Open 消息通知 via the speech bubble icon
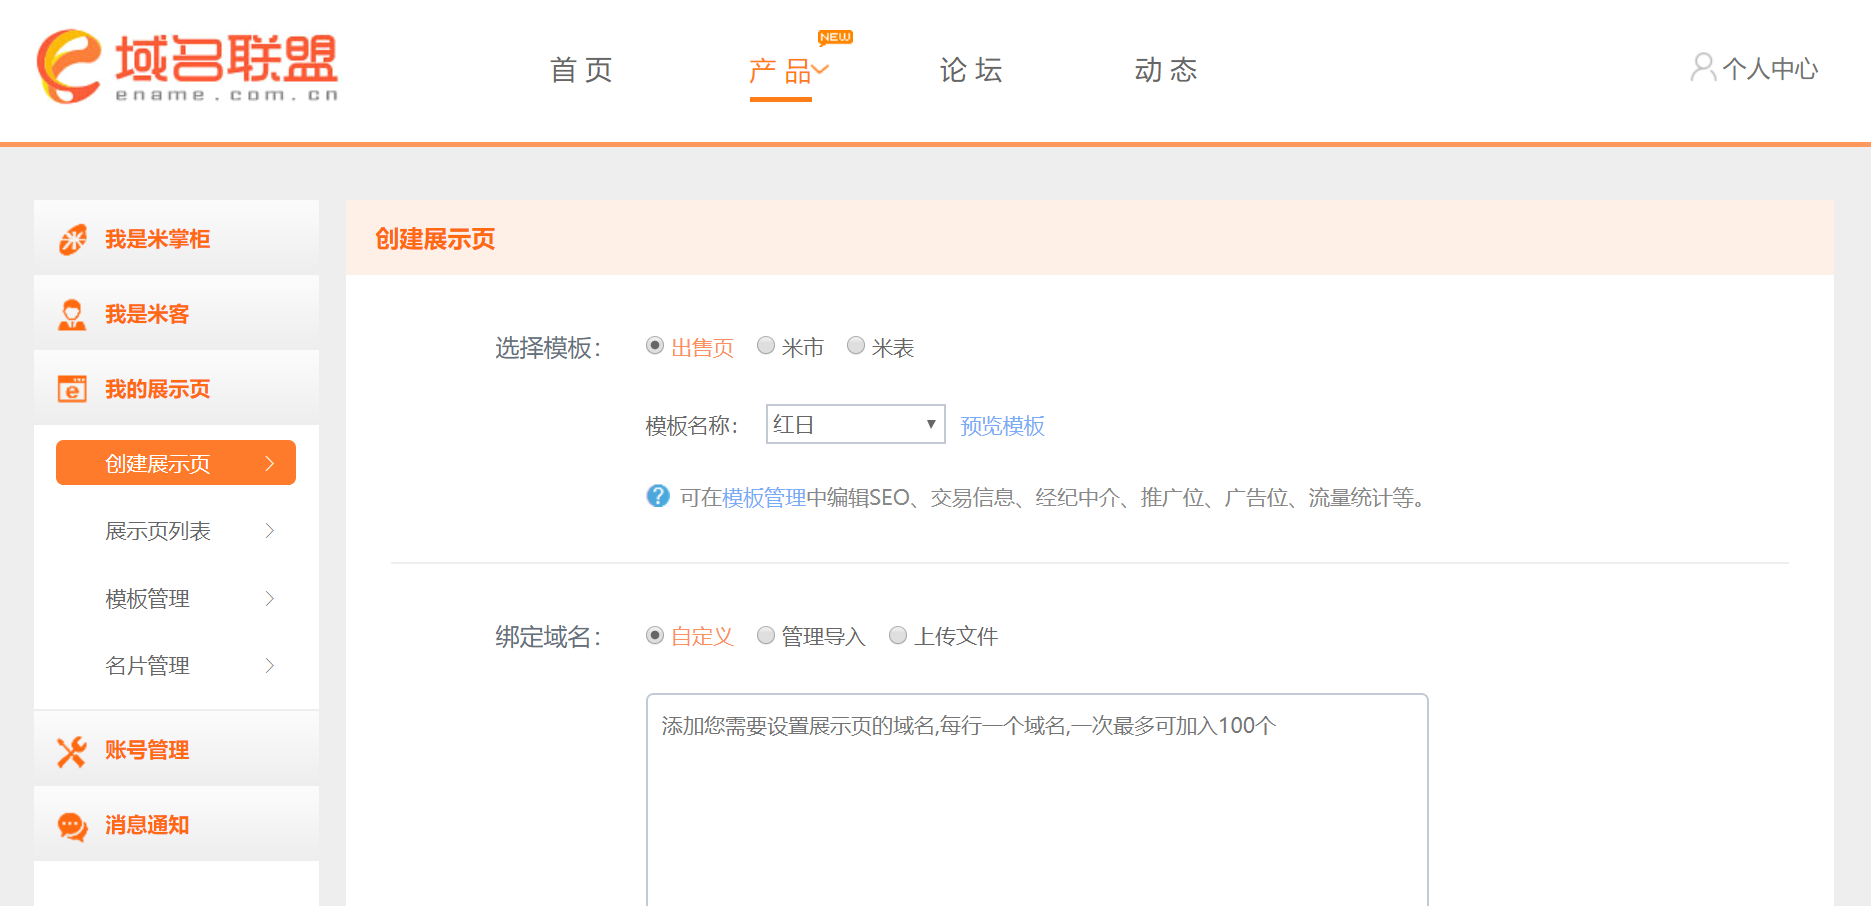 tap(71, 824)
